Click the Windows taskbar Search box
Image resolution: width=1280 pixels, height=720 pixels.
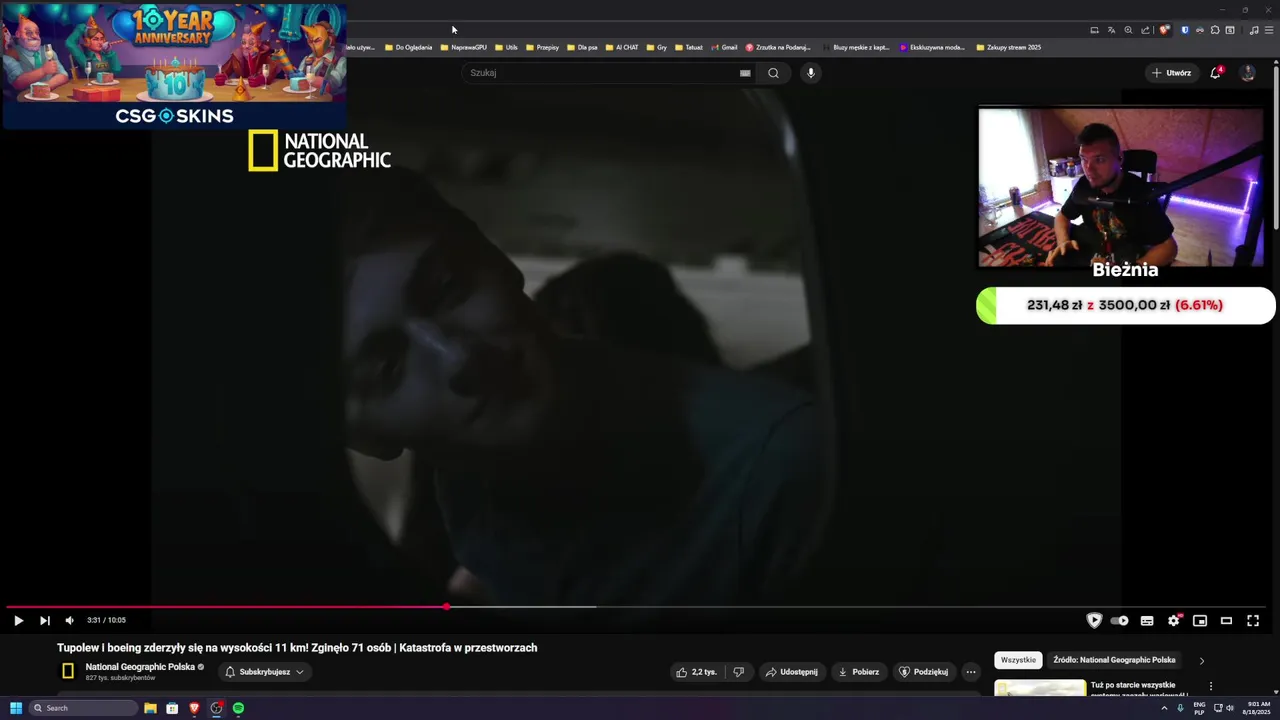83,708
